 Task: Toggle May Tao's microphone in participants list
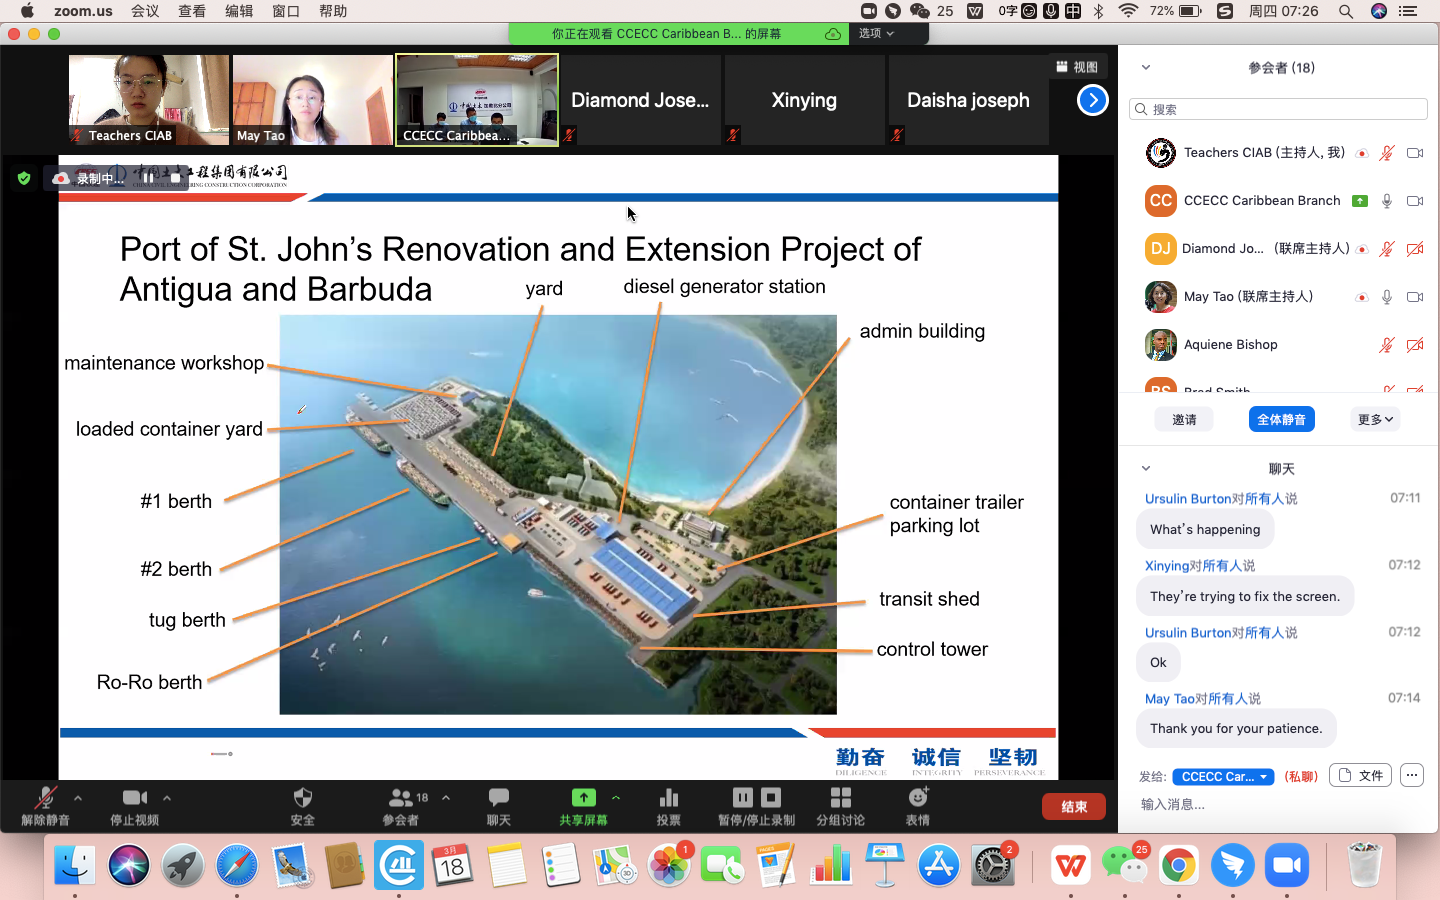(1386, 297)
